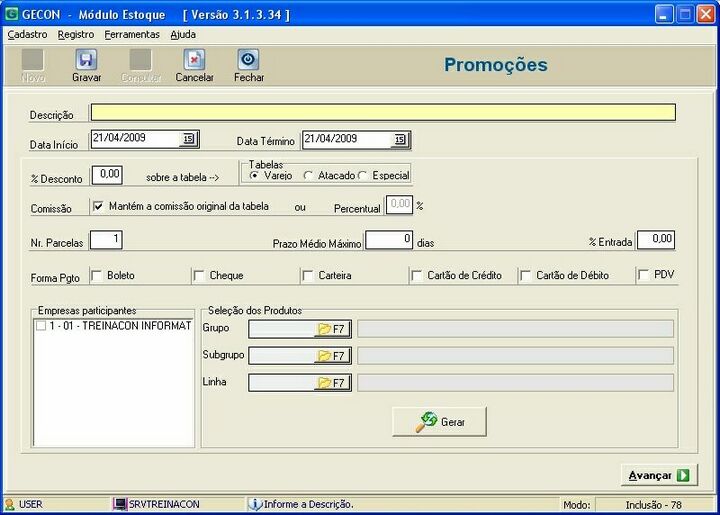Select the Especial table radio button
720x515 pixels.
[362, 175]
